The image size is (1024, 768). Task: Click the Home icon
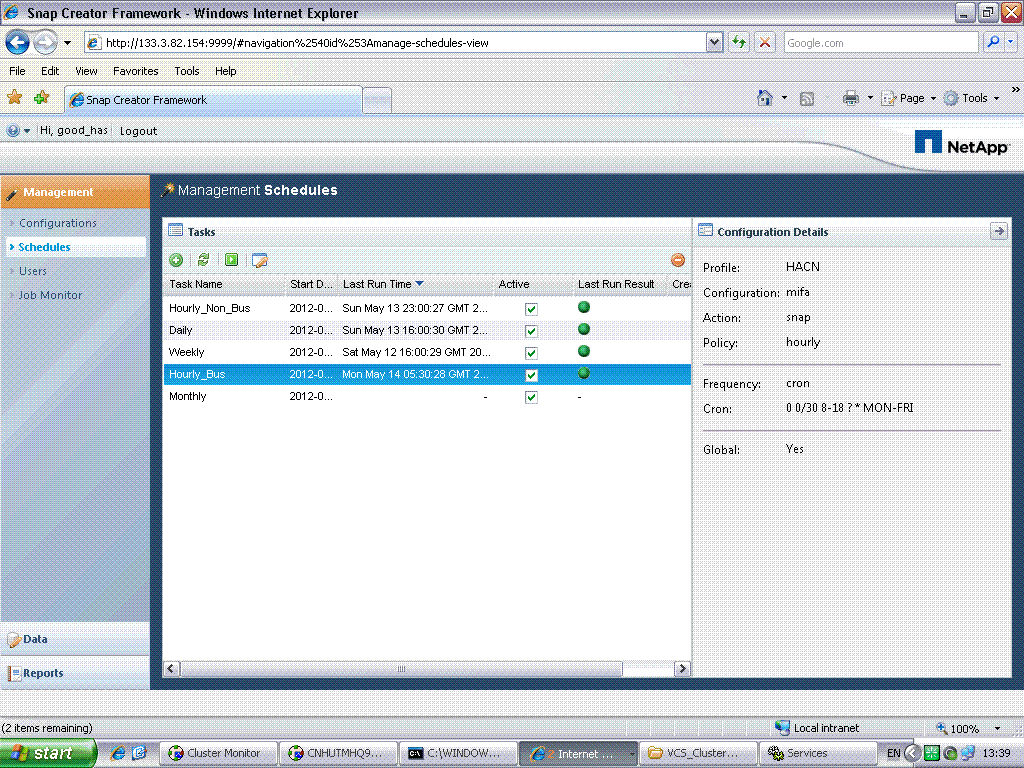765,98
